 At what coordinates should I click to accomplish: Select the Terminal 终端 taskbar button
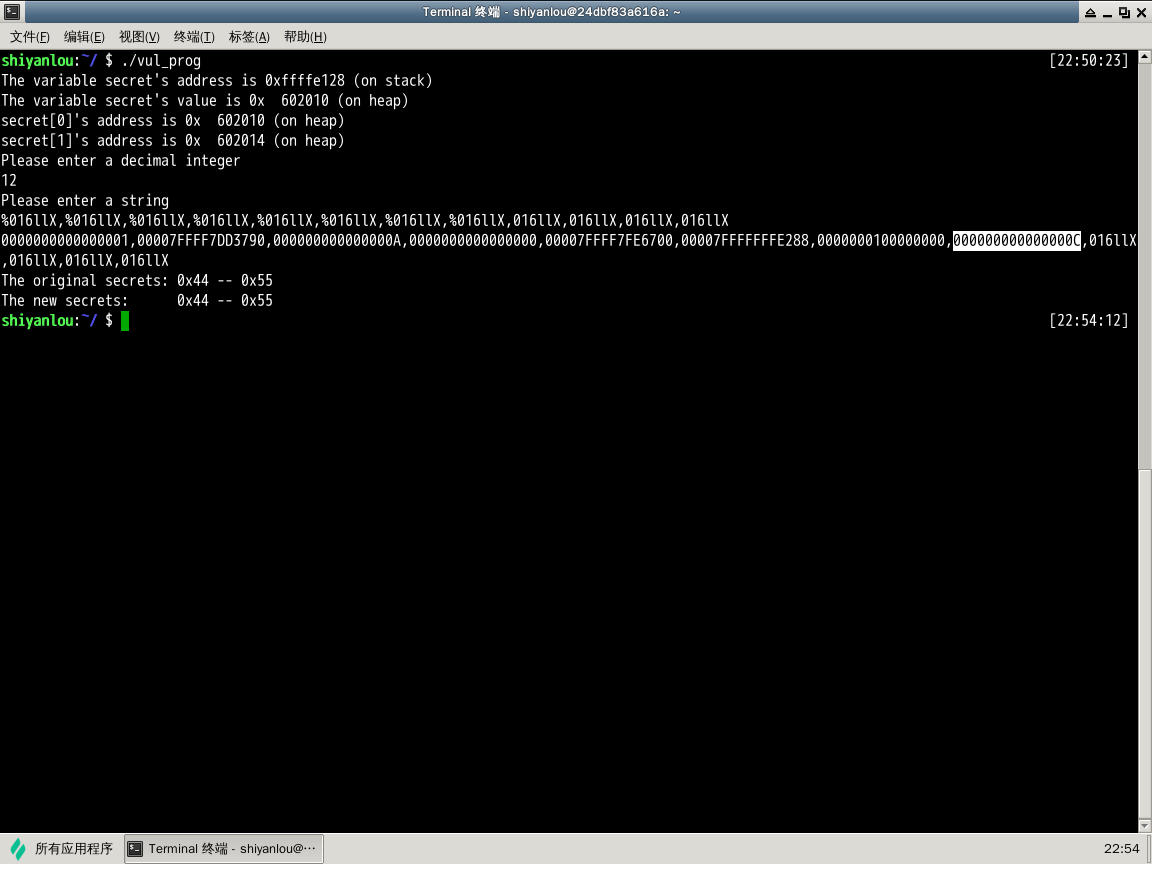[224, 849]
